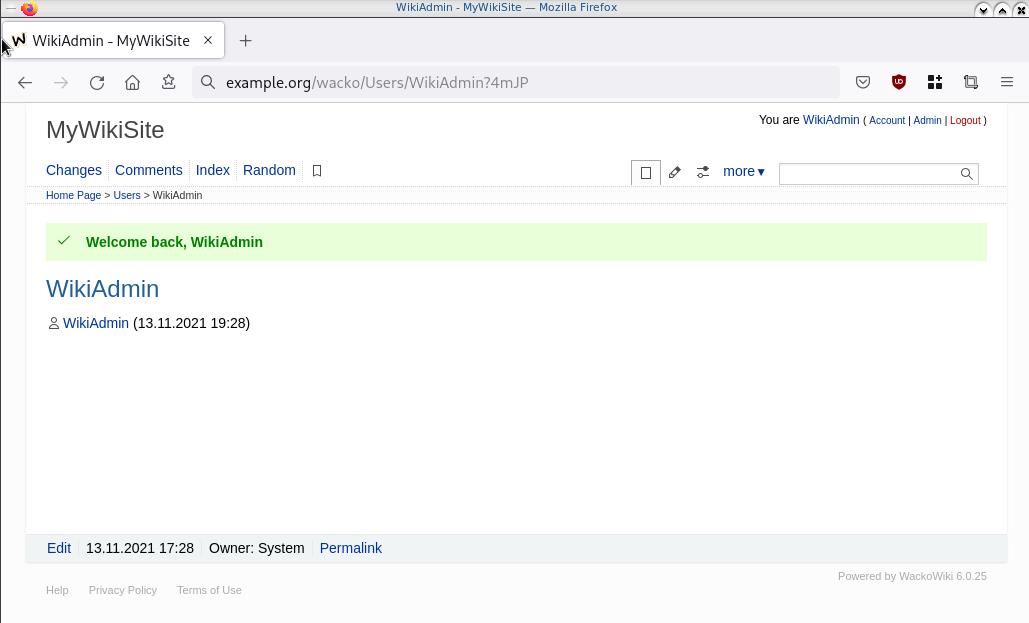Select the WikiAdmin - MyWikiSite tab
The image size is (1029, 623).
pos(110,41)
